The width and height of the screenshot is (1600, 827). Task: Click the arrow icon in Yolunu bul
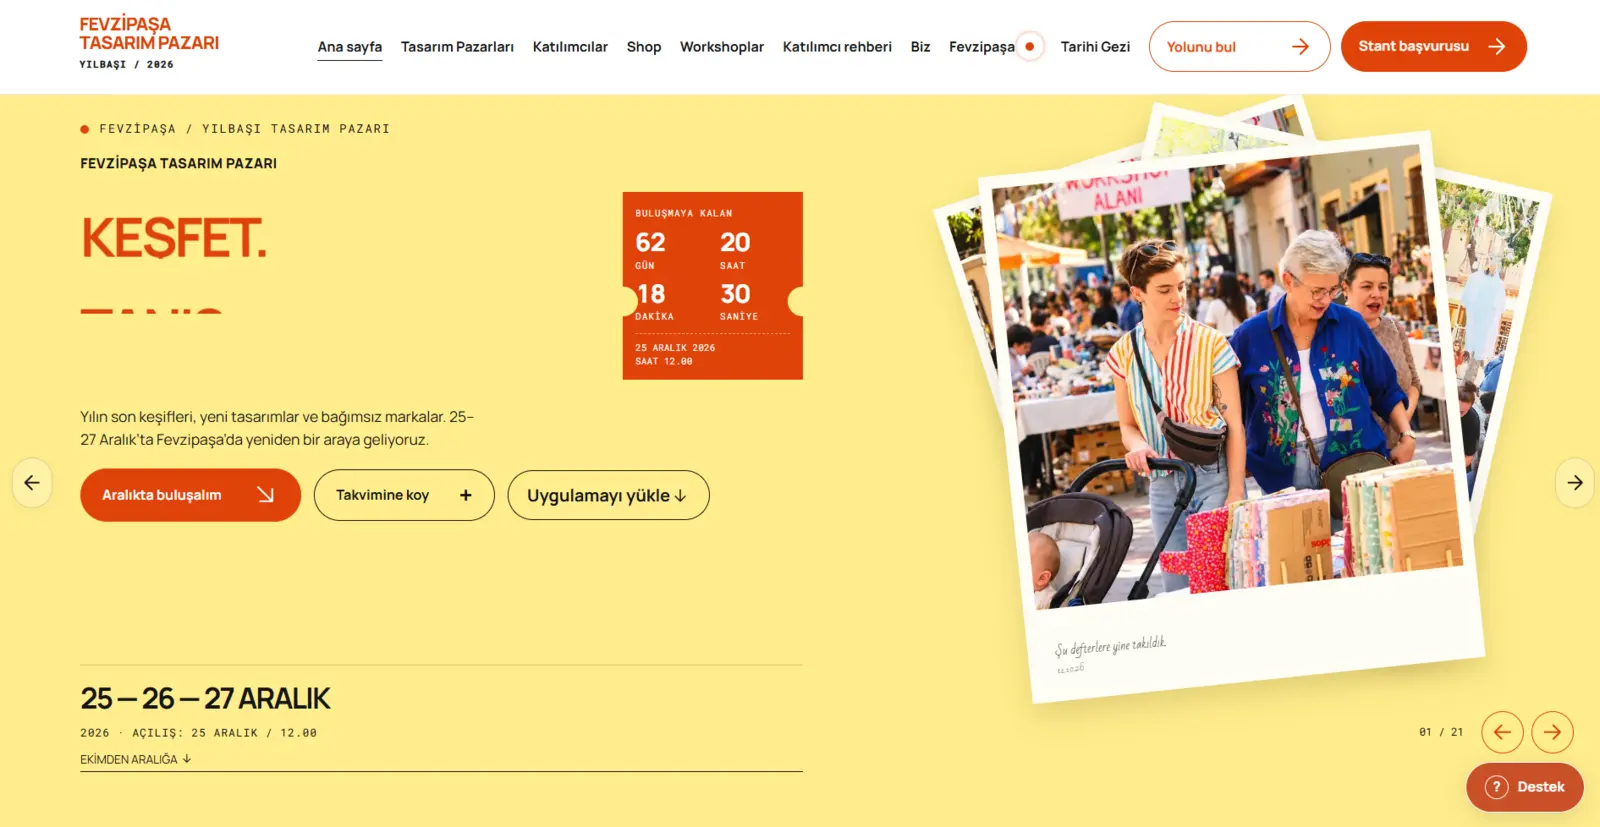(1300, 46)
